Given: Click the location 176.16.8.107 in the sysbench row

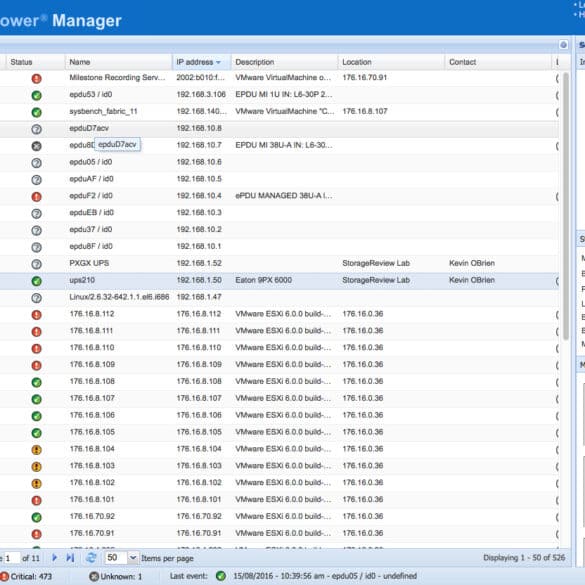Looking at the screenshot, I should (365, 111).
